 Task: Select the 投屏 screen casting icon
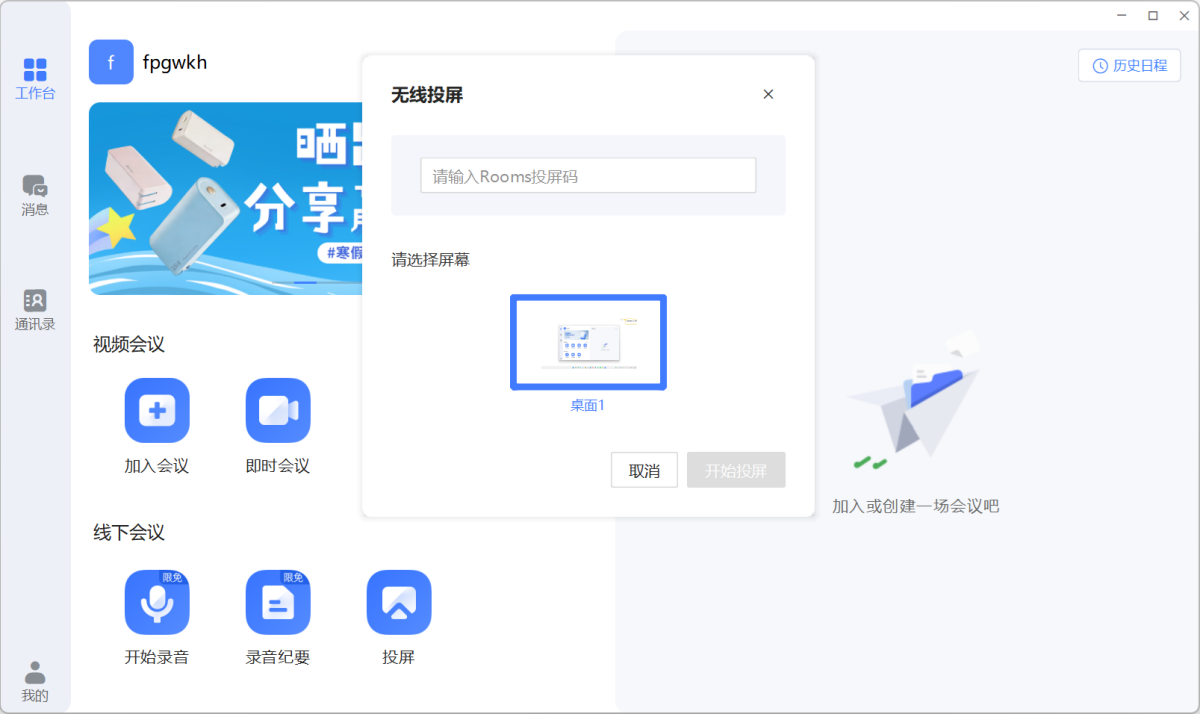click(x=398, y=602)
